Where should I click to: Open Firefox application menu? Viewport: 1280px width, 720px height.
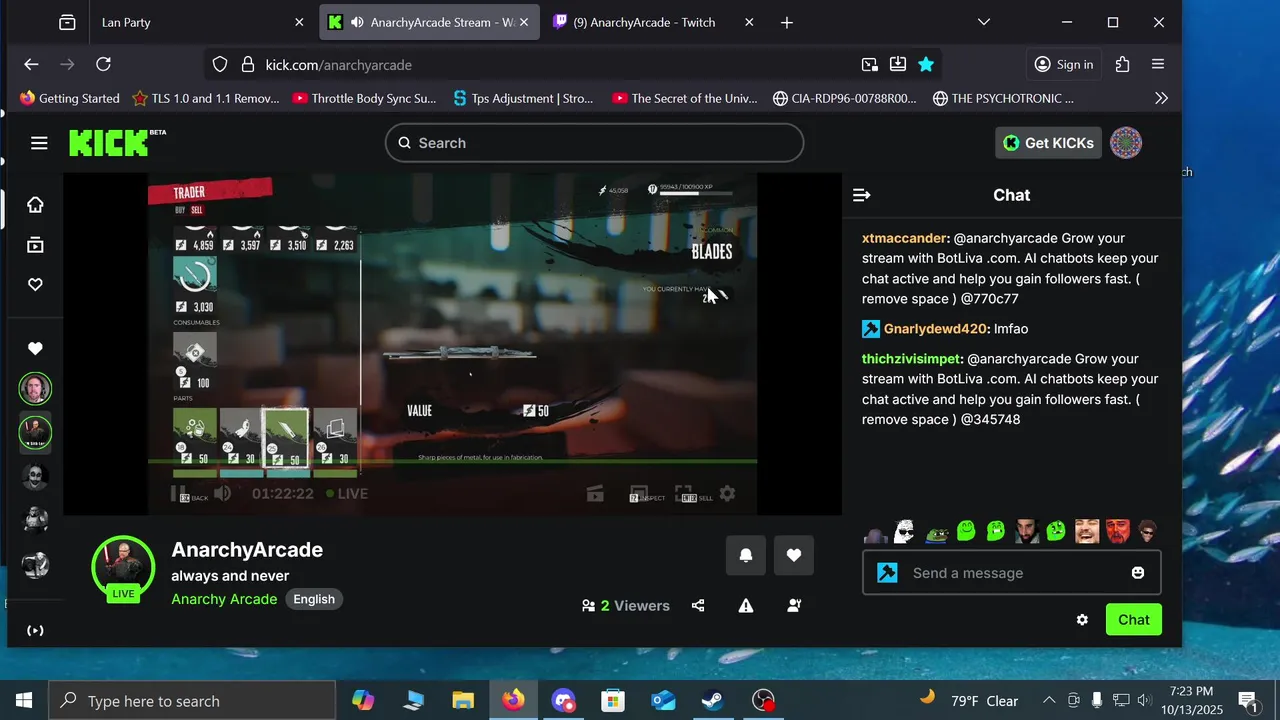tap(1158, 64)
